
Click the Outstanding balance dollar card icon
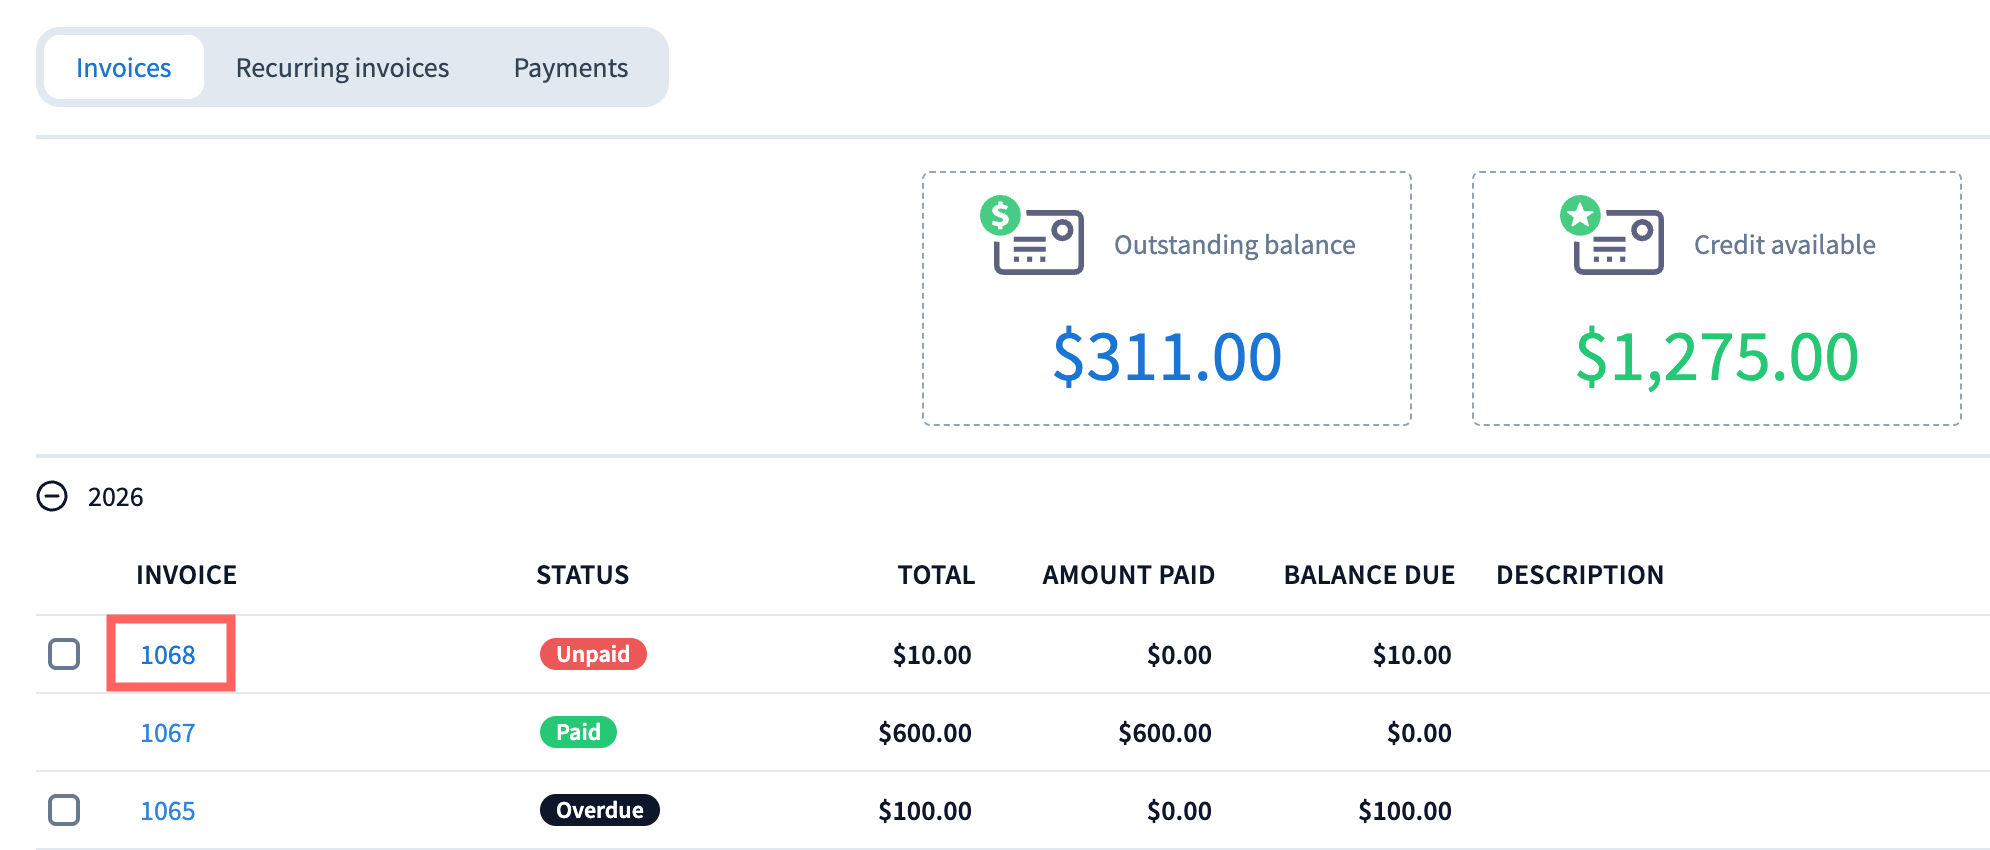point(1031,235)
